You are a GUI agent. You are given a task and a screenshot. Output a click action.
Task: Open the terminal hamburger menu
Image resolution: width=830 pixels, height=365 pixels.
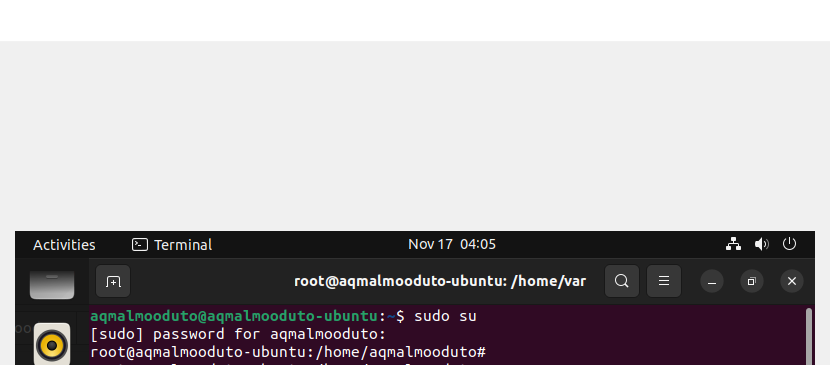click(x=664, y=281)
